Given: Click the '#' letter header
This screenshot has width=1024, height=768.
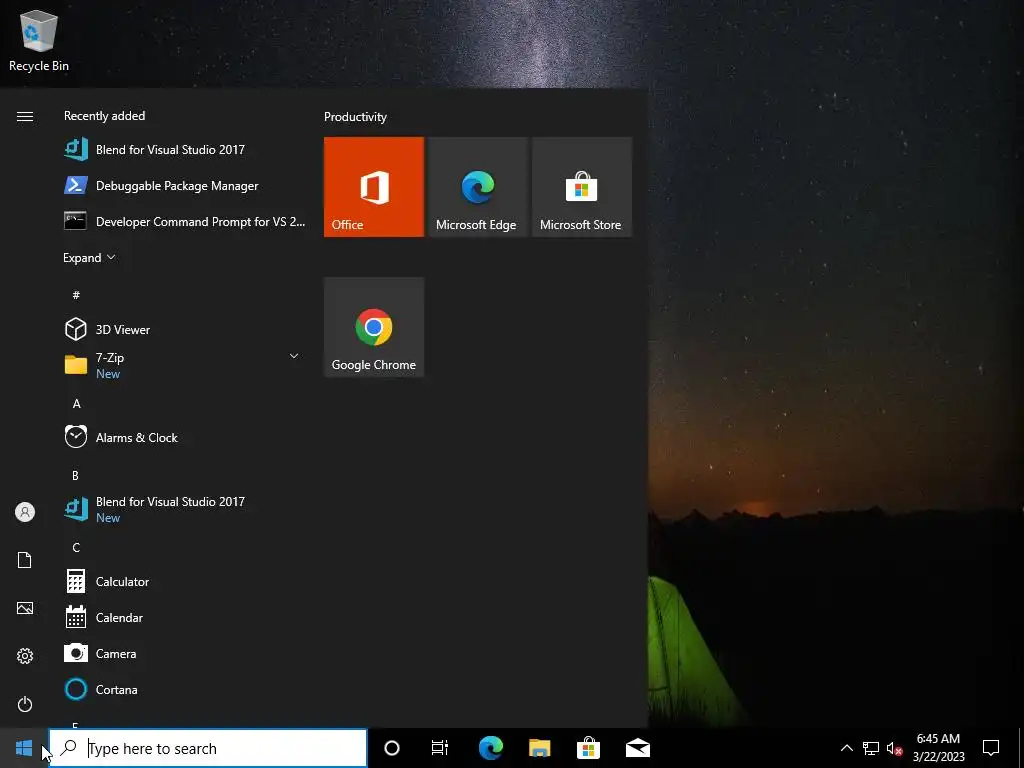Looking at the screenshot, I should coord(76,295).
